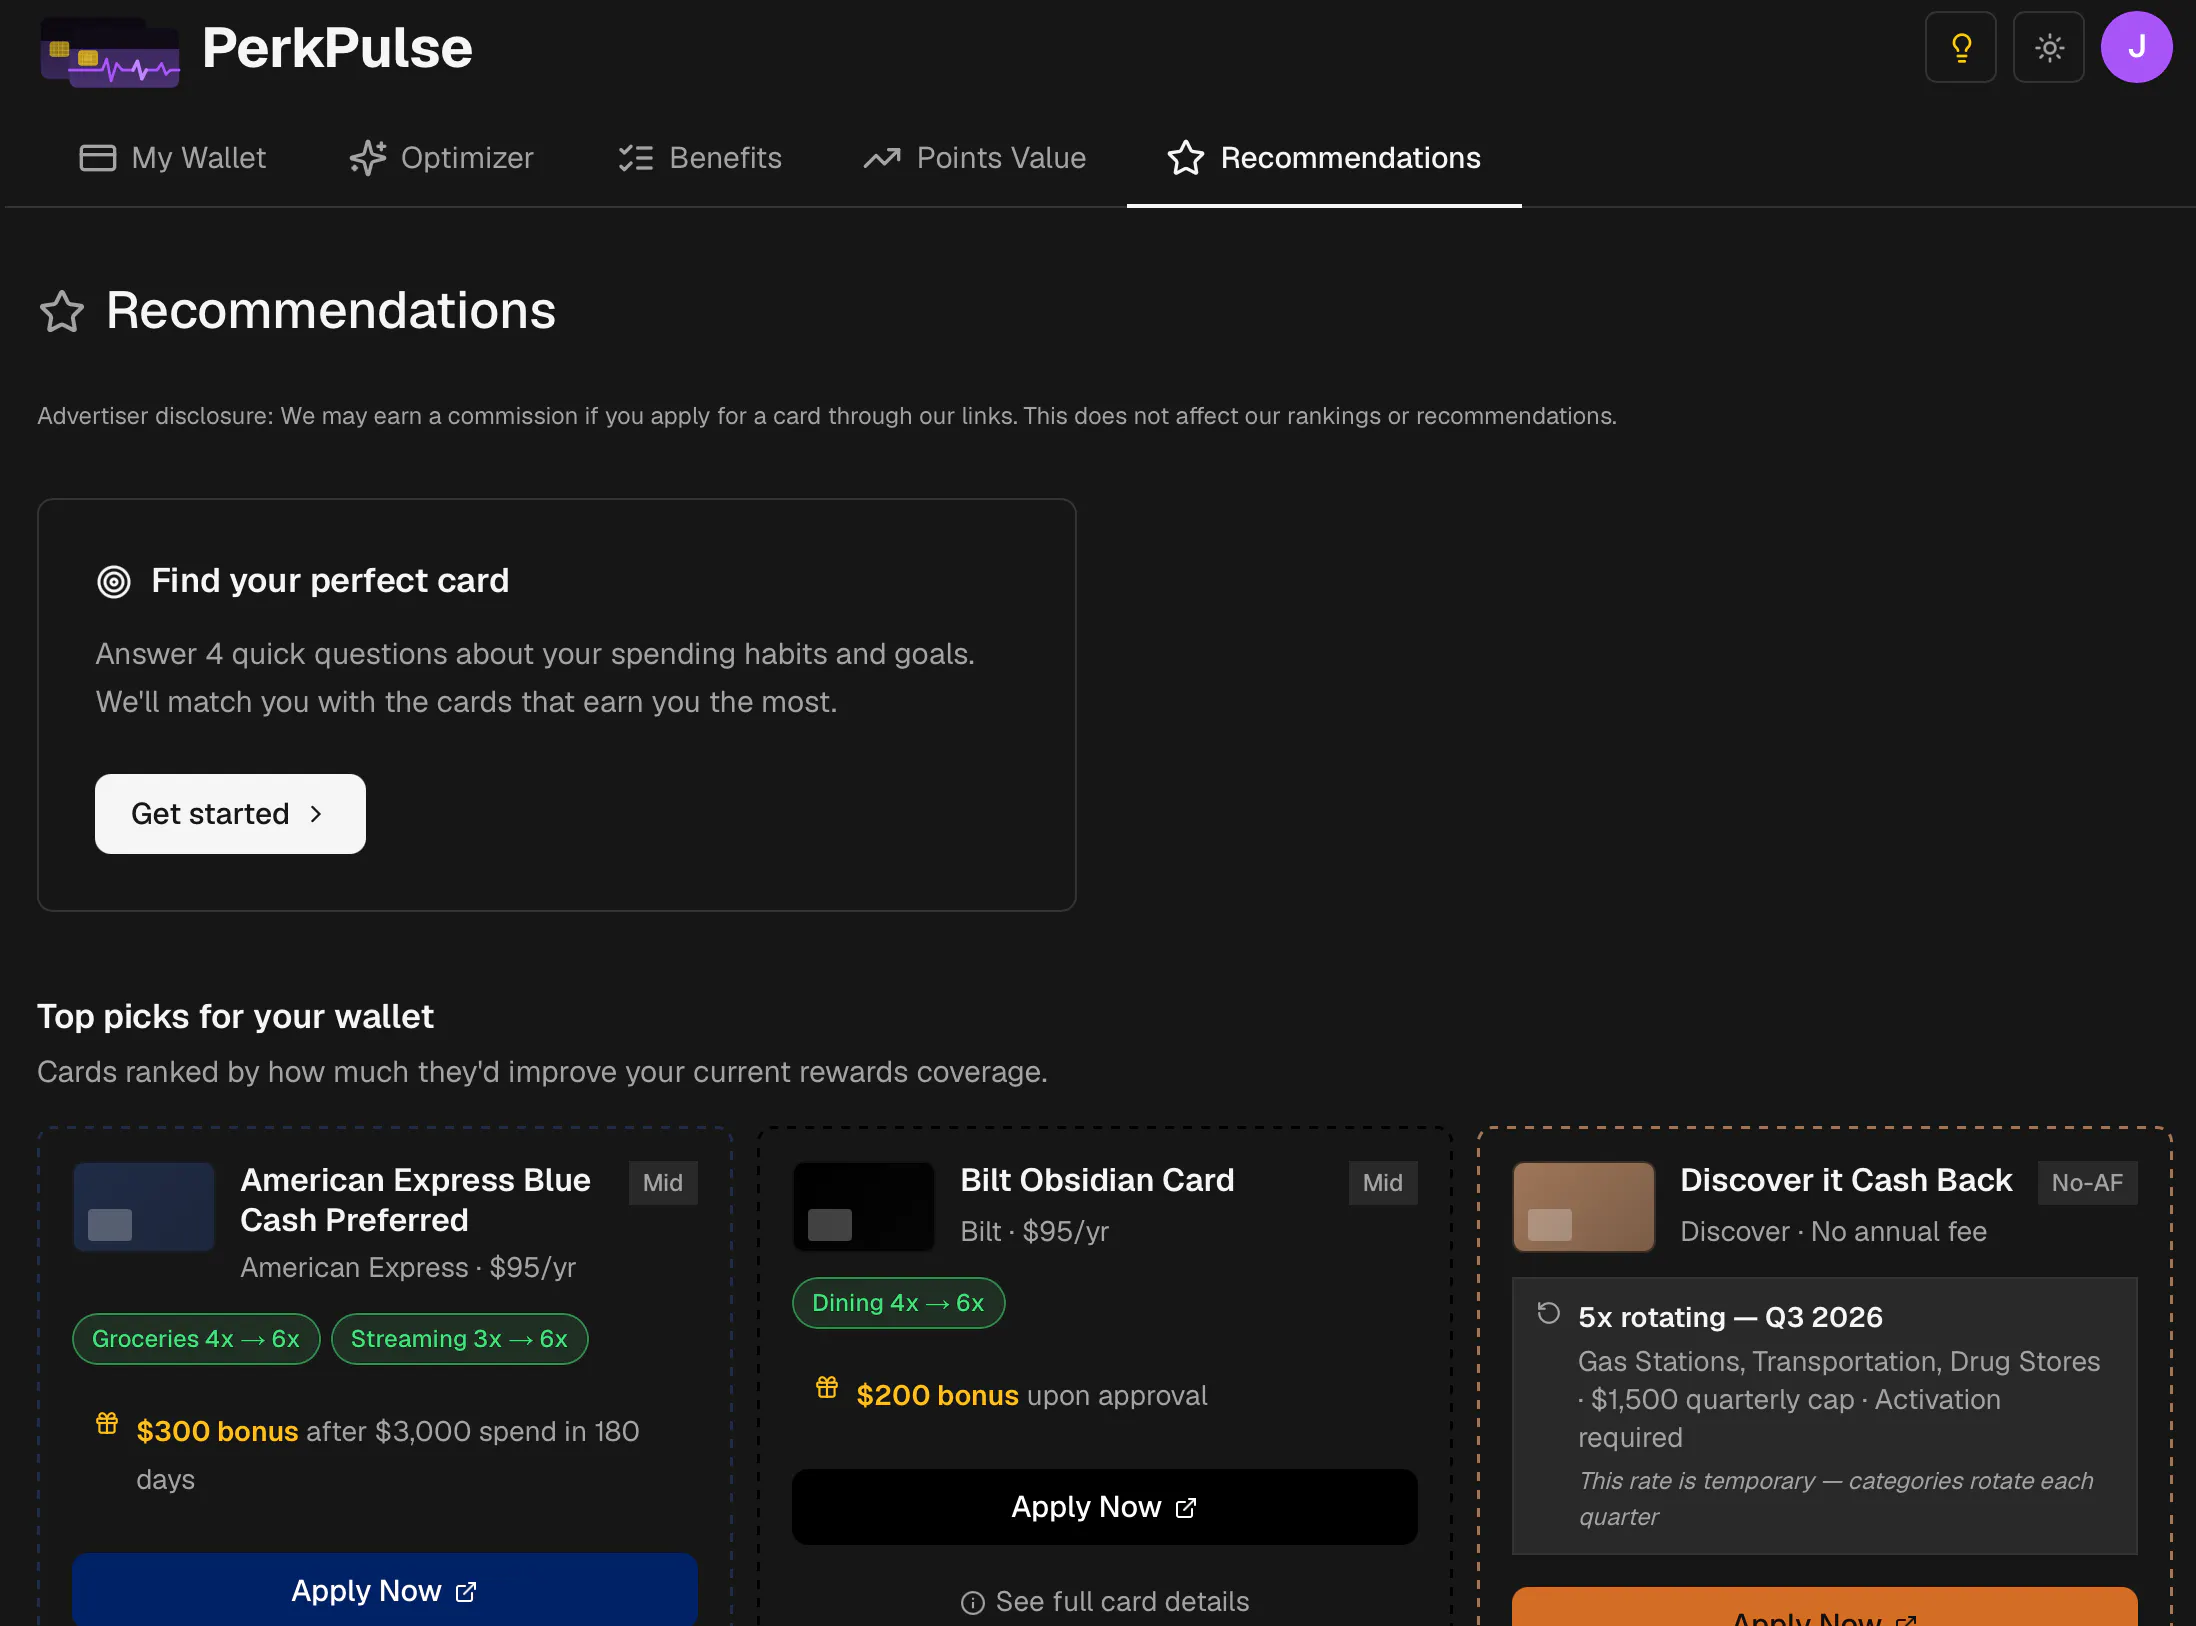Click the PerkPulse brand name

coord(337,48)
